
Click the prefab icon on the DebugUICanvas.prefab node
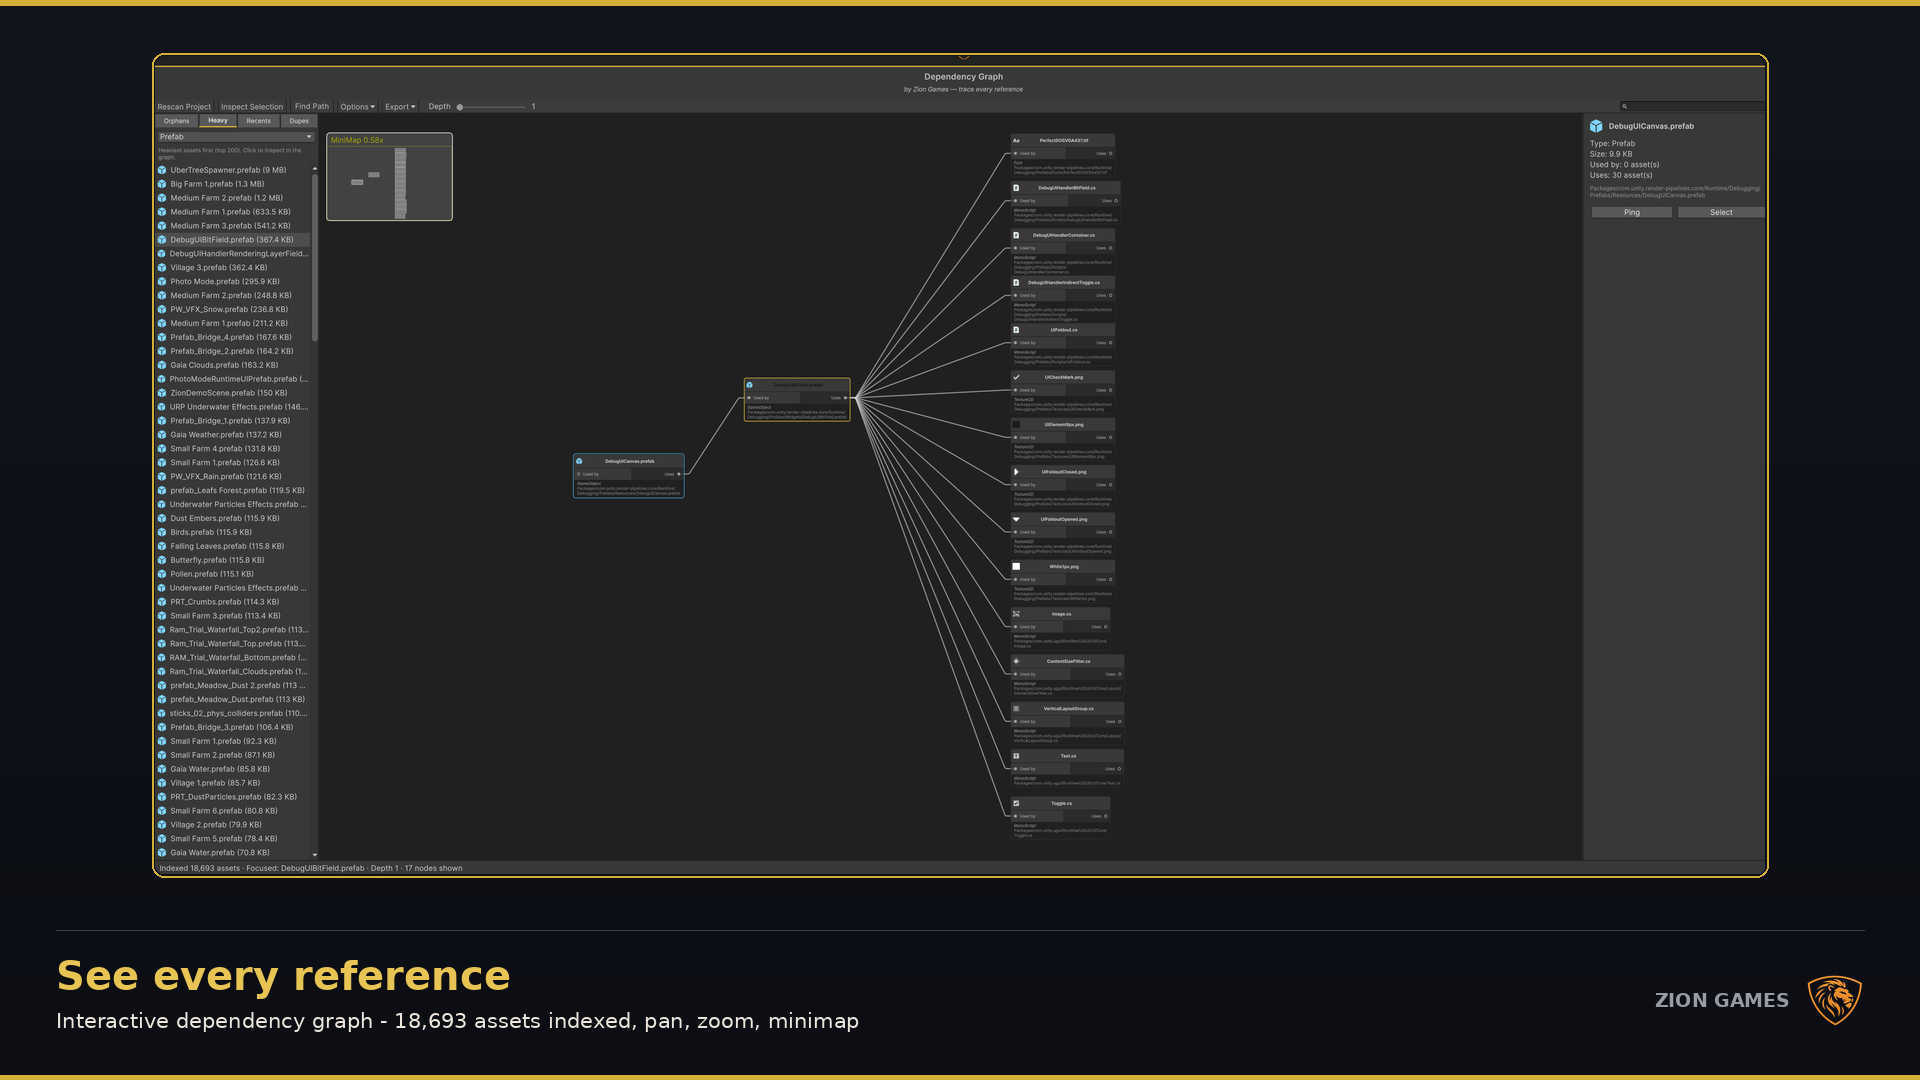point(579,461)
